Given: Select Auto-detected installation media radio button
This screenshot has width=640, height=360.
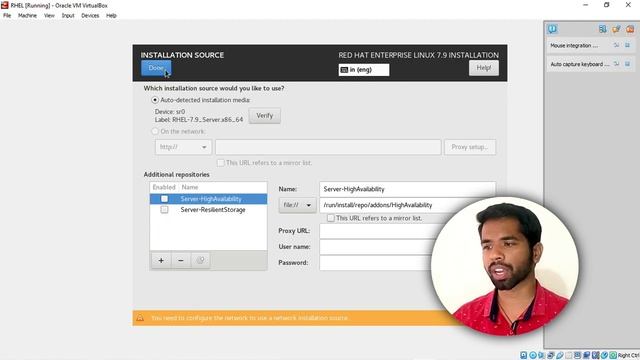Looking at the screenshot, I should [155, 100].
